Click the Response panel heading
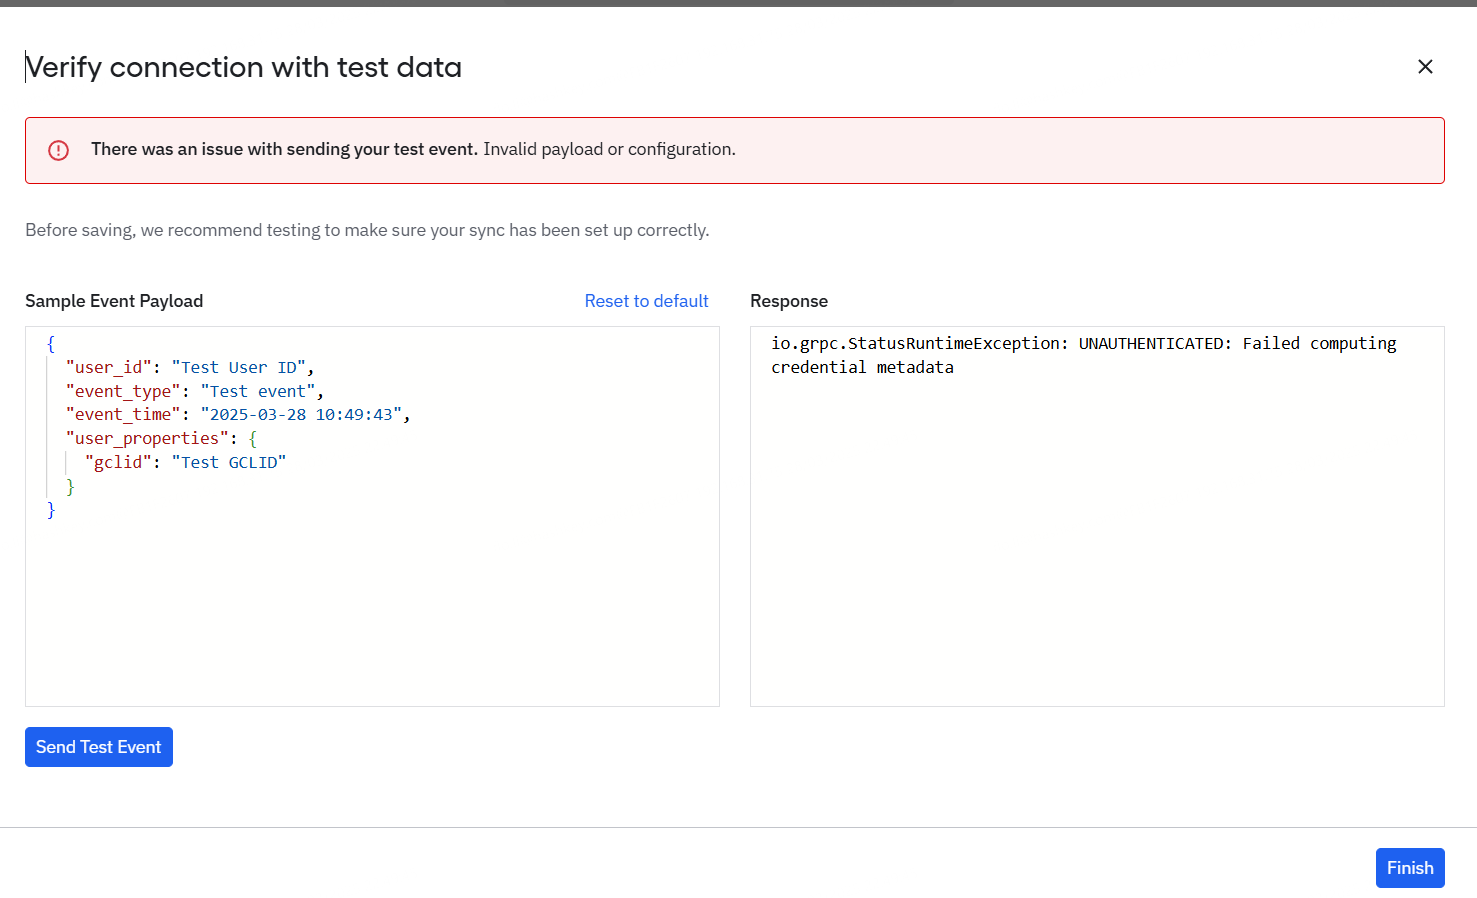 789,301
